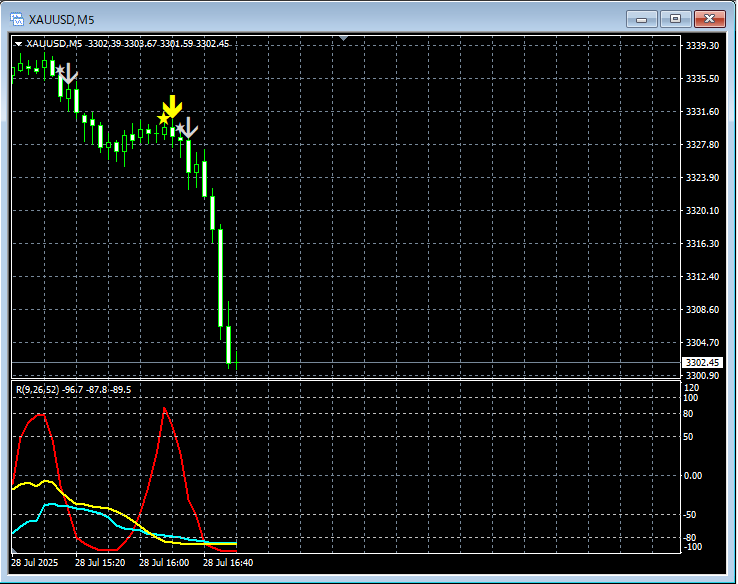Click the 28 Jul 15:20 time label

click(100, 563)
